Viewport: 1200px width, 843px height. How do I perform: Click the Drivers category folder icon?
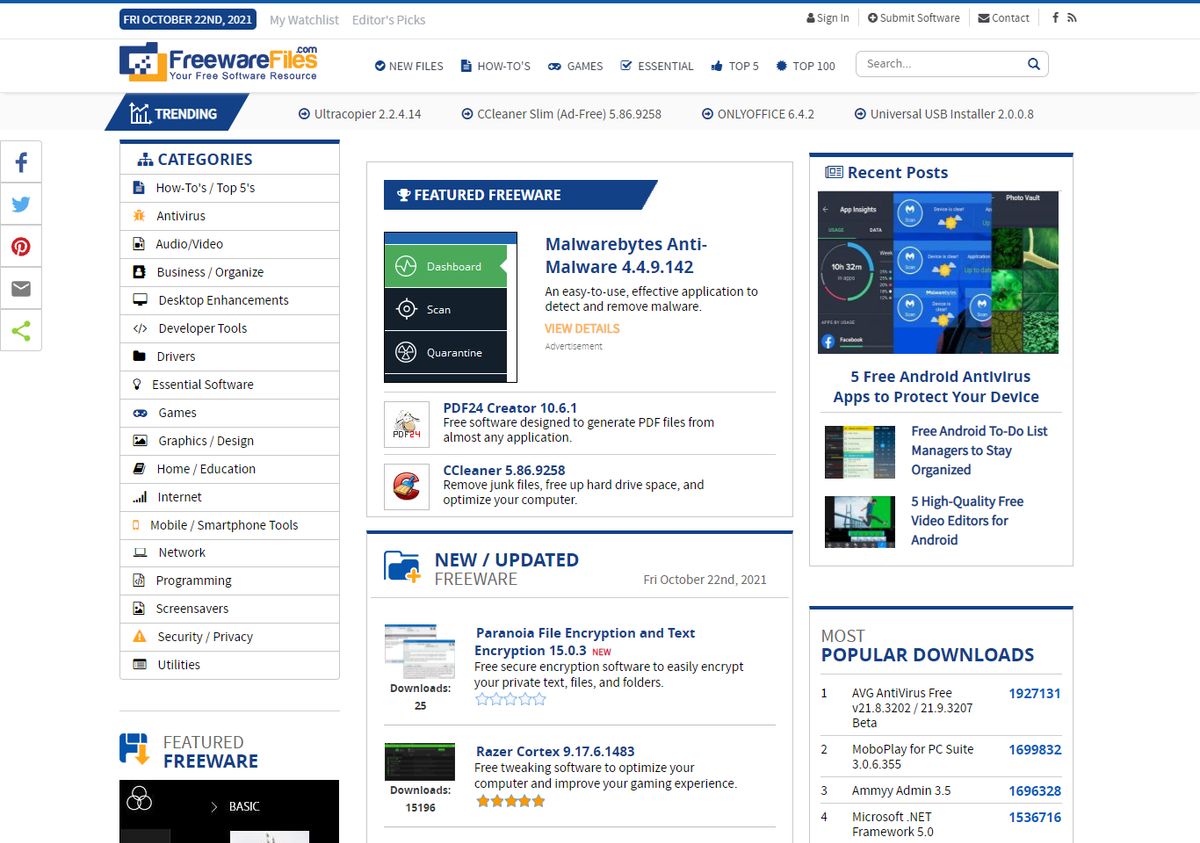139,356
